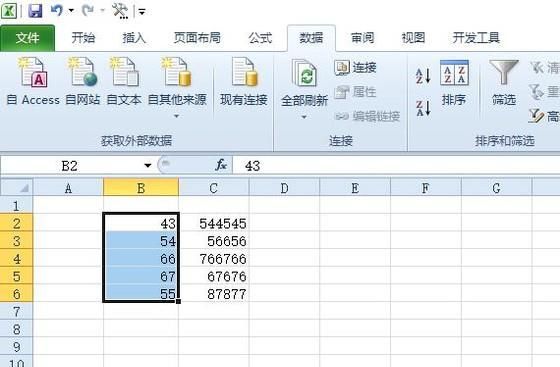Click the 自其他来源 icon
Image resolution: width=560 pixels, height=367 pixels.
pos(177,72)
